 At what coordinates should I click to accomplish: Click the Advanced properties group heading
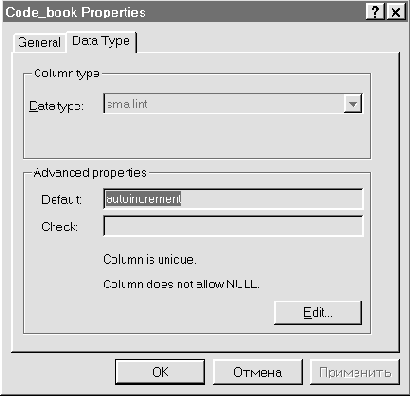90,173
